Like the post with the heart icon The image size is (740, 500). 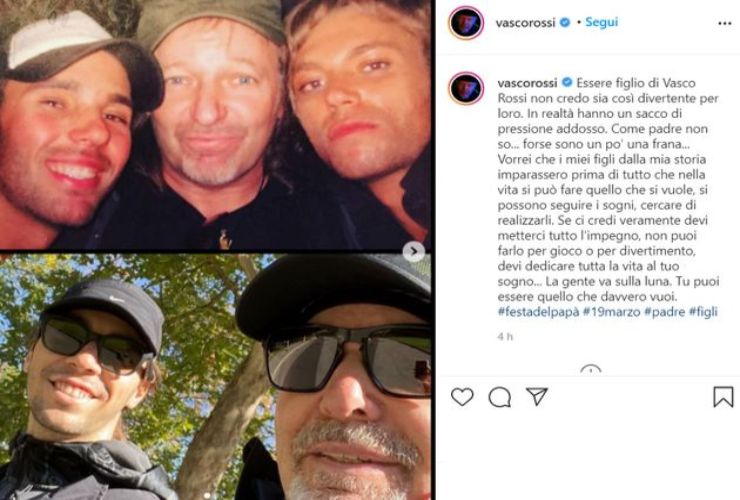point(462,397)
